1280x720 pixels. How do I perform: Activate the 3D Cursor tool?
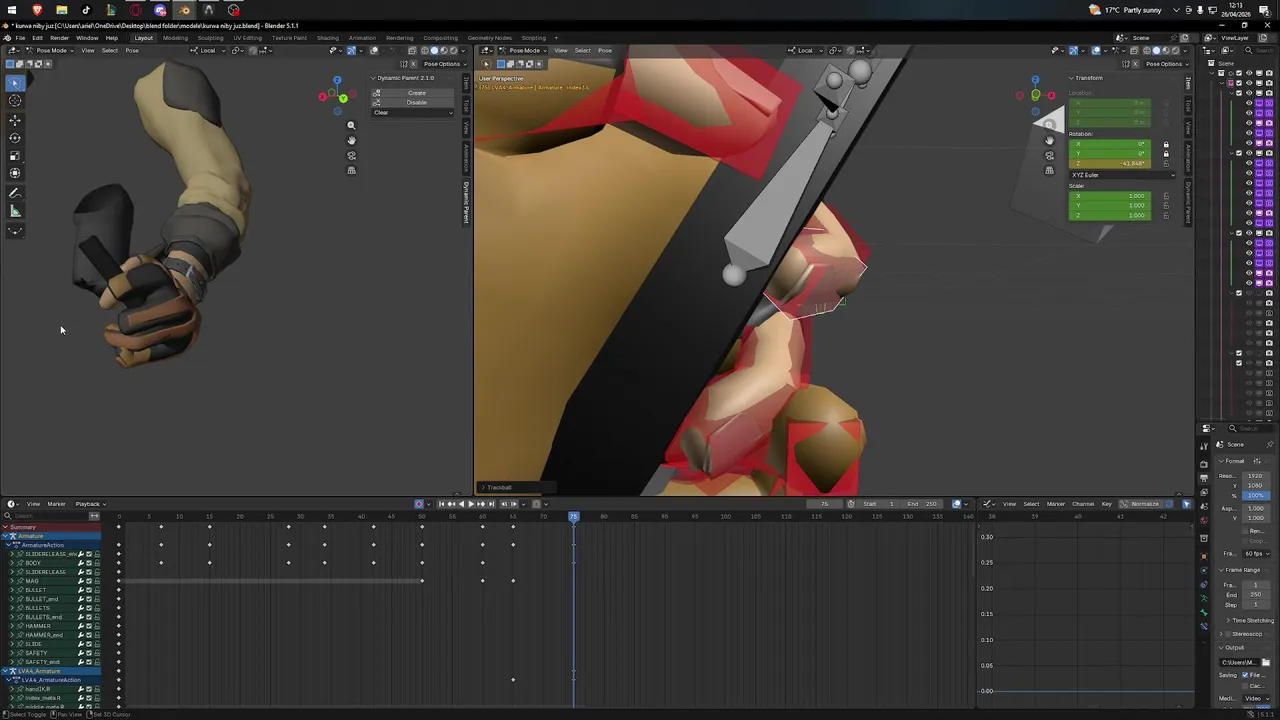pyautogui.click(x=15, y=101)
